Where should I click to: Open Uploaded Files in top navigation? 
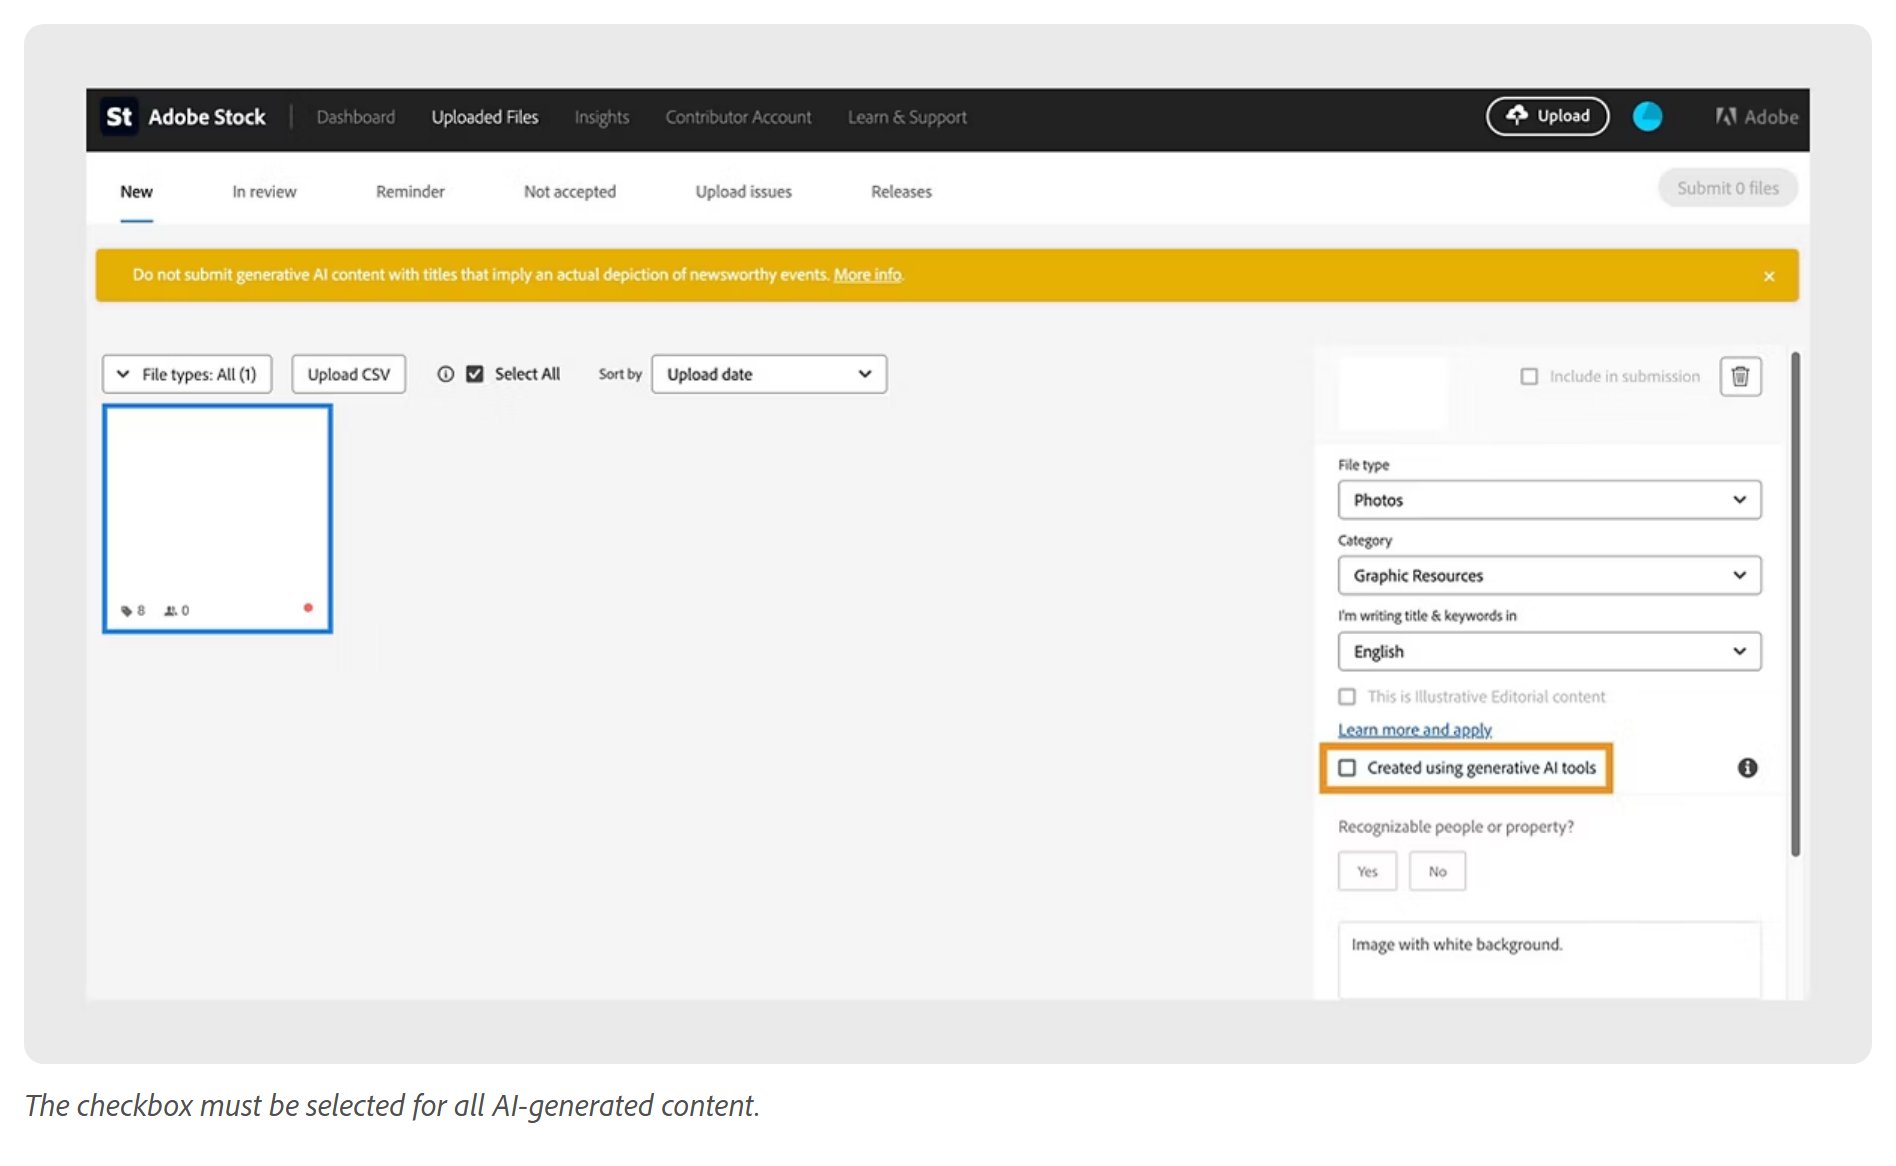(485, 117)
